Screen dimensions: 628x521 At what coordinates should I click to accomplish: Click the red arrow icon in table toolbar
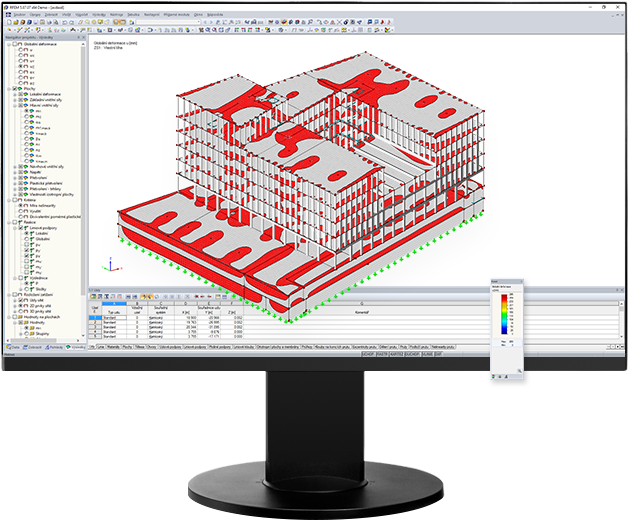click(197, 297)
